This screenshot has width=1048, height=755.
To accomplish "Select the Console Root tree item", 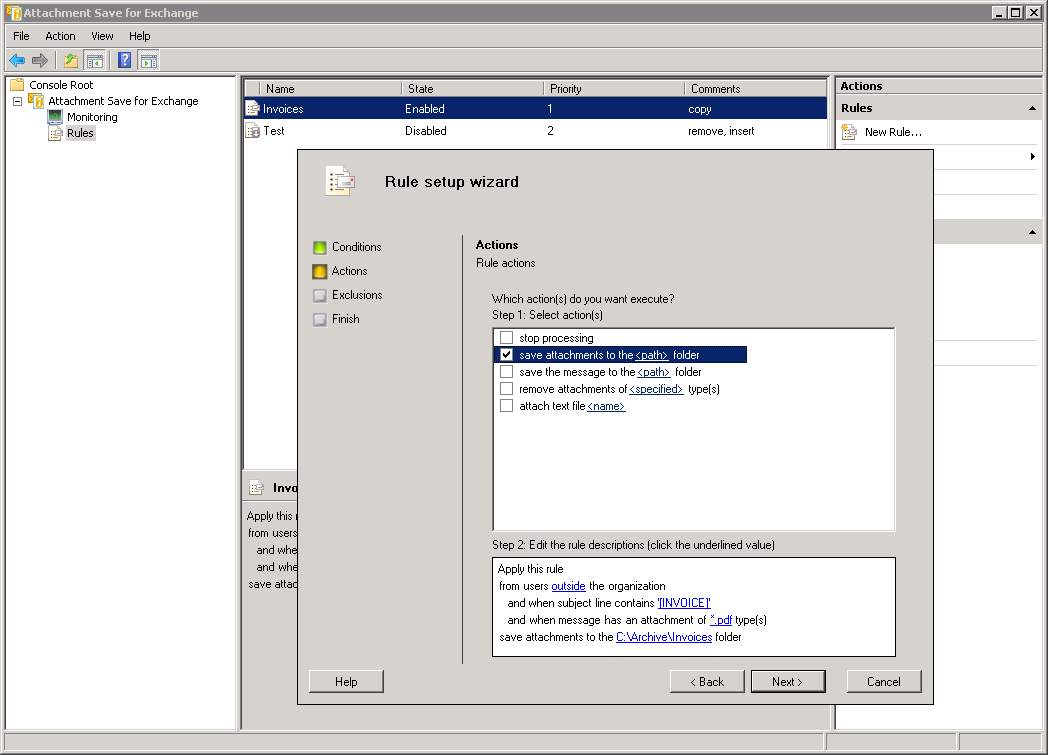I will (x=61, y=85).
